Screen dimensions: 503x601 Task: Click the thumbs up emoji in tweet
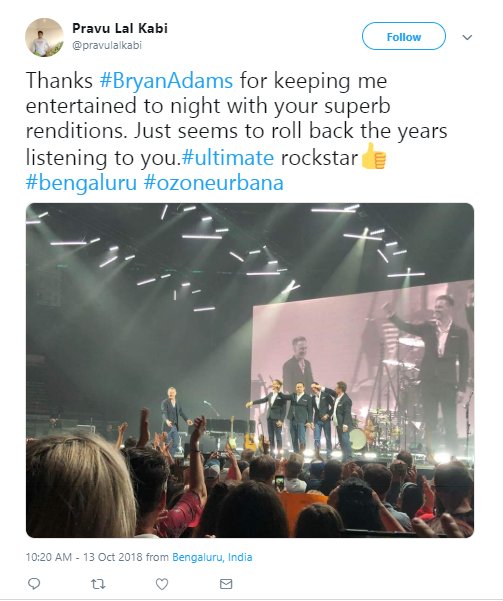click(373, 156)
